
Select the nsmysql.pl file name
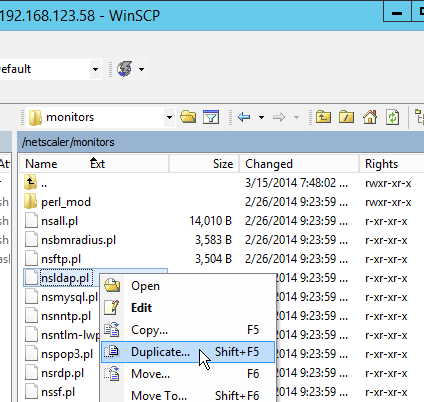click(69, 297)
